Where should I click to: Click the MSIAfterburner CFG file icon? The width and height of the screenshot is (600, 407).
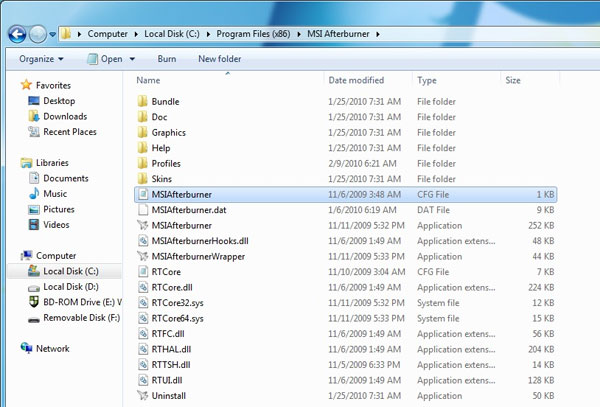(143, 194)
